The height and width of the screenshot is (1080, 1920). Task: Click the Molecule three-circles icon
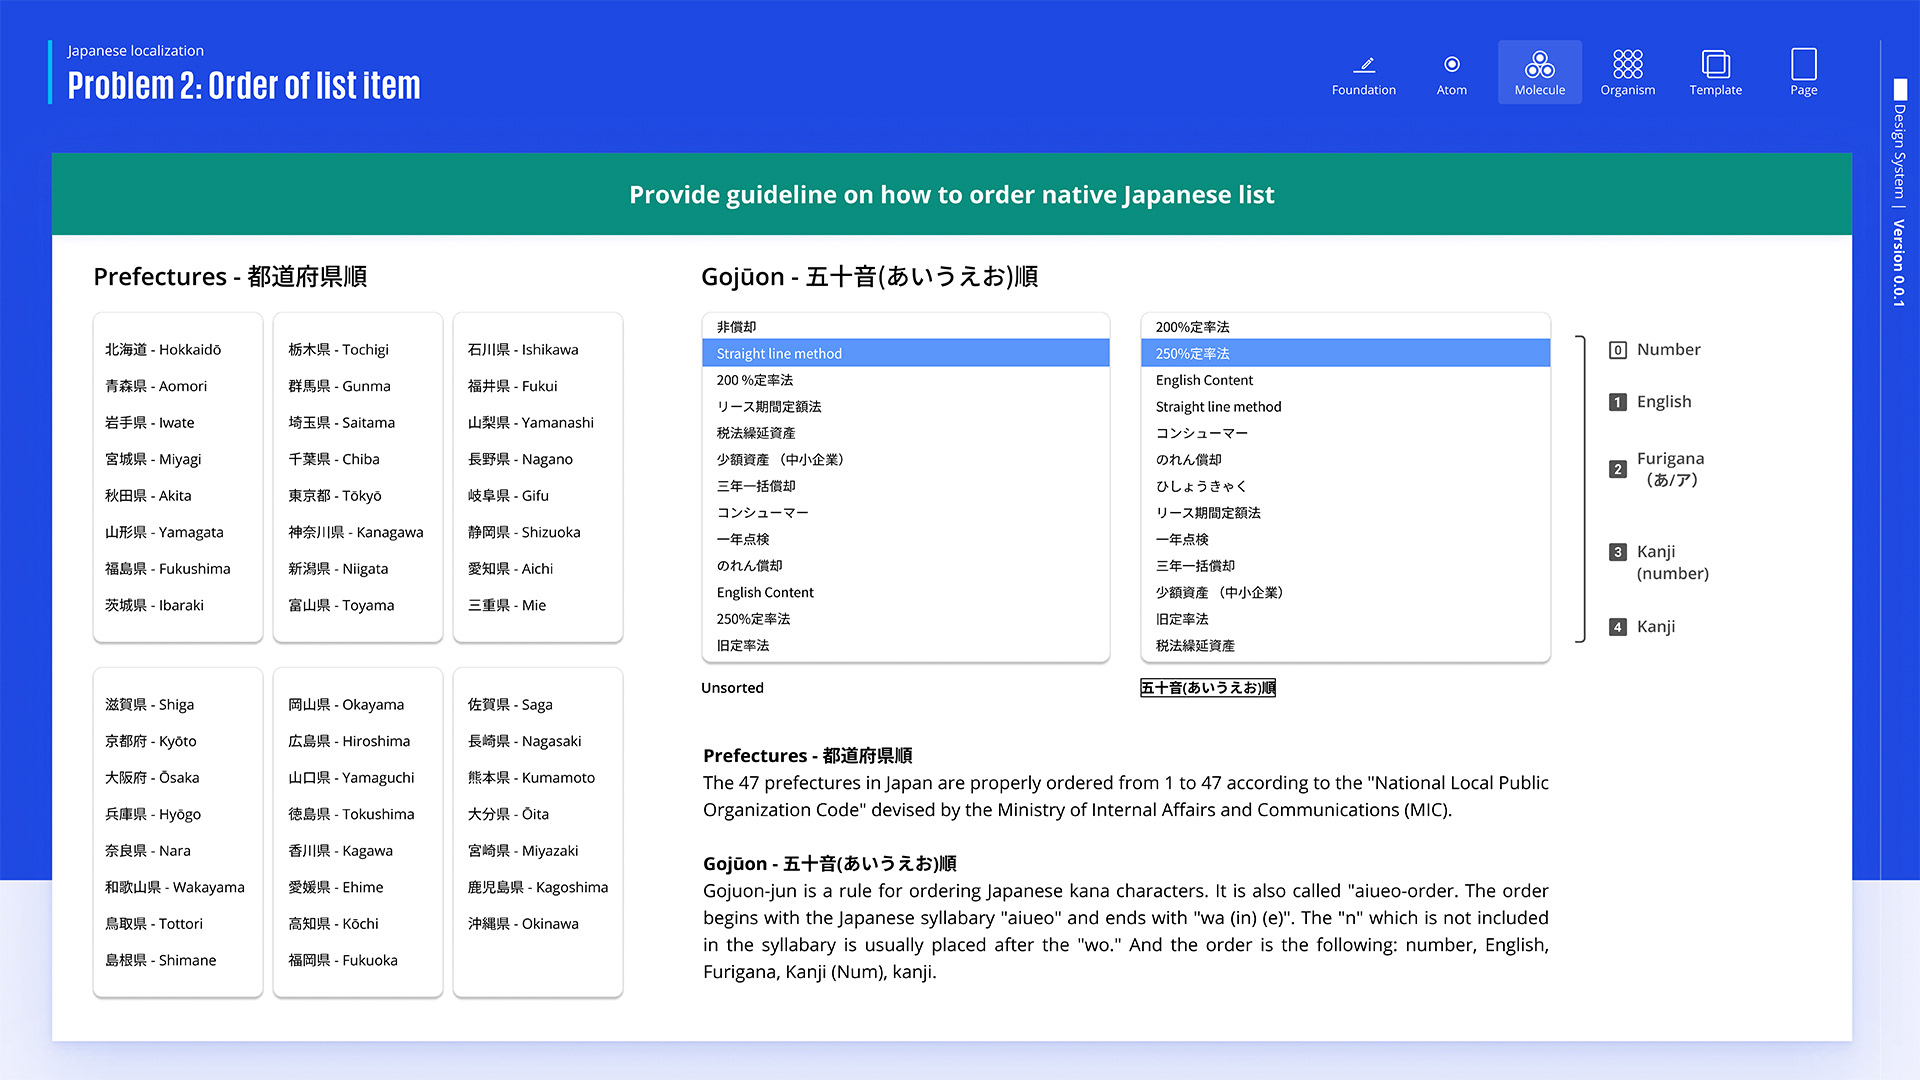point(1540,64)
